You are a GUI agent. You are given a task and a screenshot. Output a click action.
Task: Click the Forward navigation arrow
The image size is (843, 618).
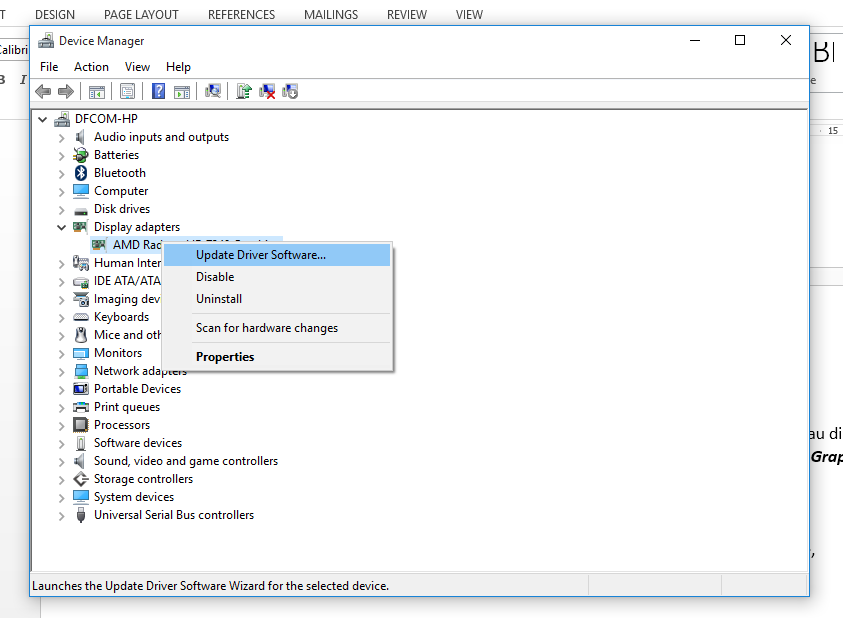point(67,91)
